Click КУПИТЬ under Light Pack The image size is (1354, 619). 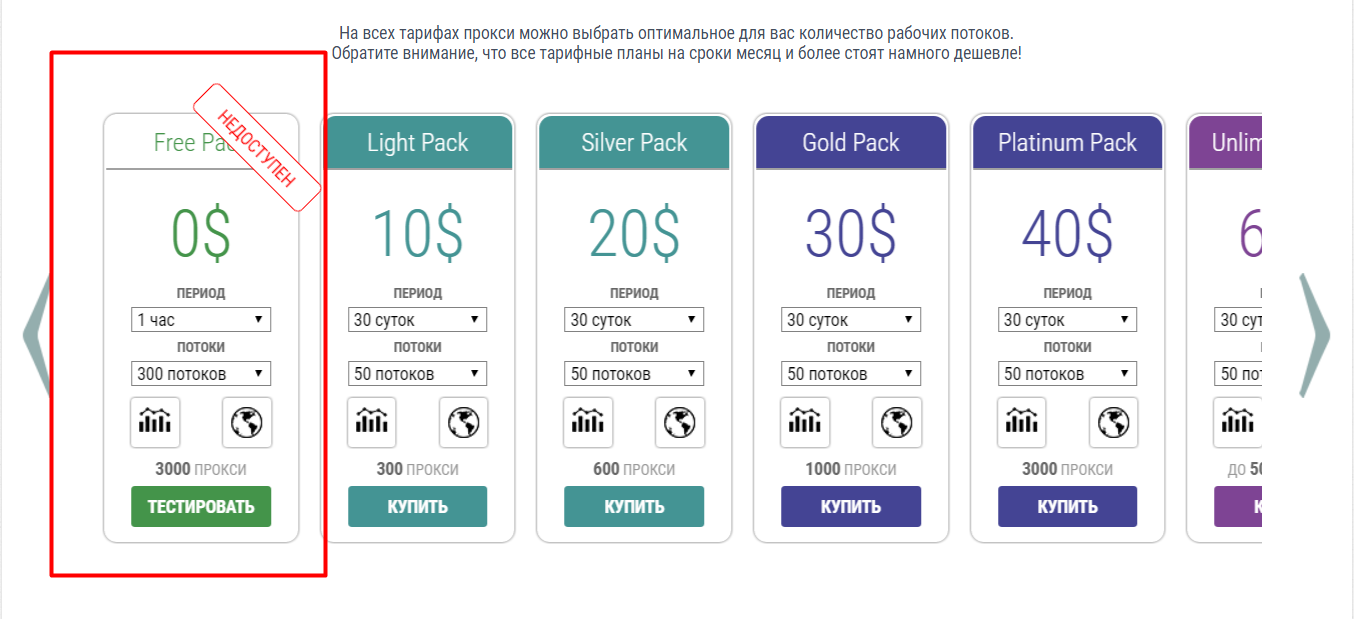tap(417, 507)
